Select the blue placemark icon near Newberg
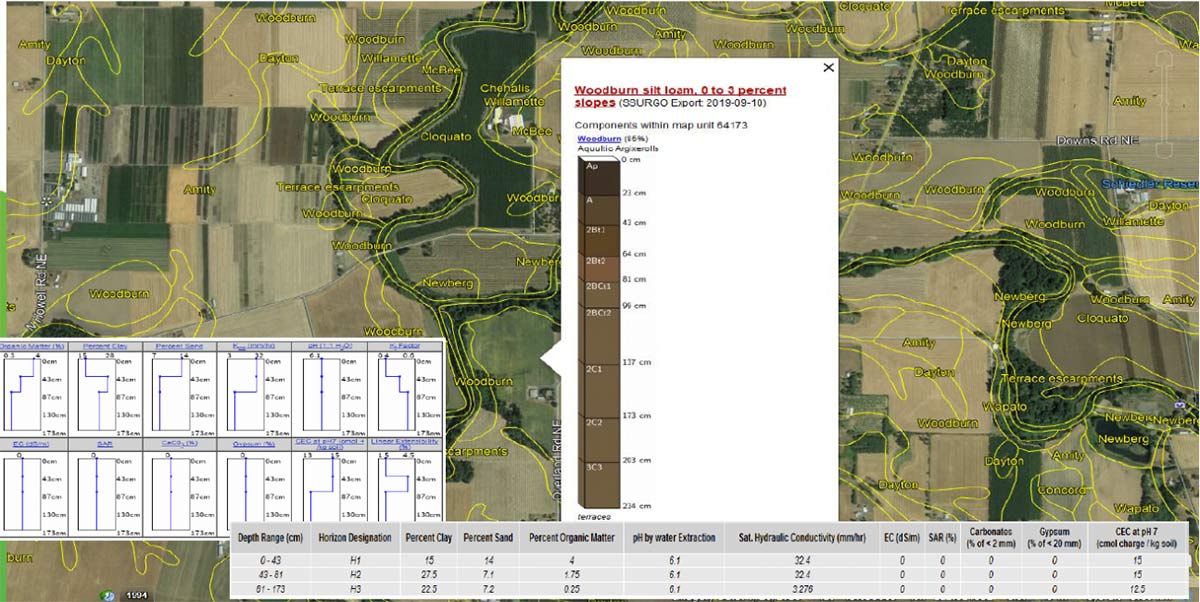 coord(1179,404)
